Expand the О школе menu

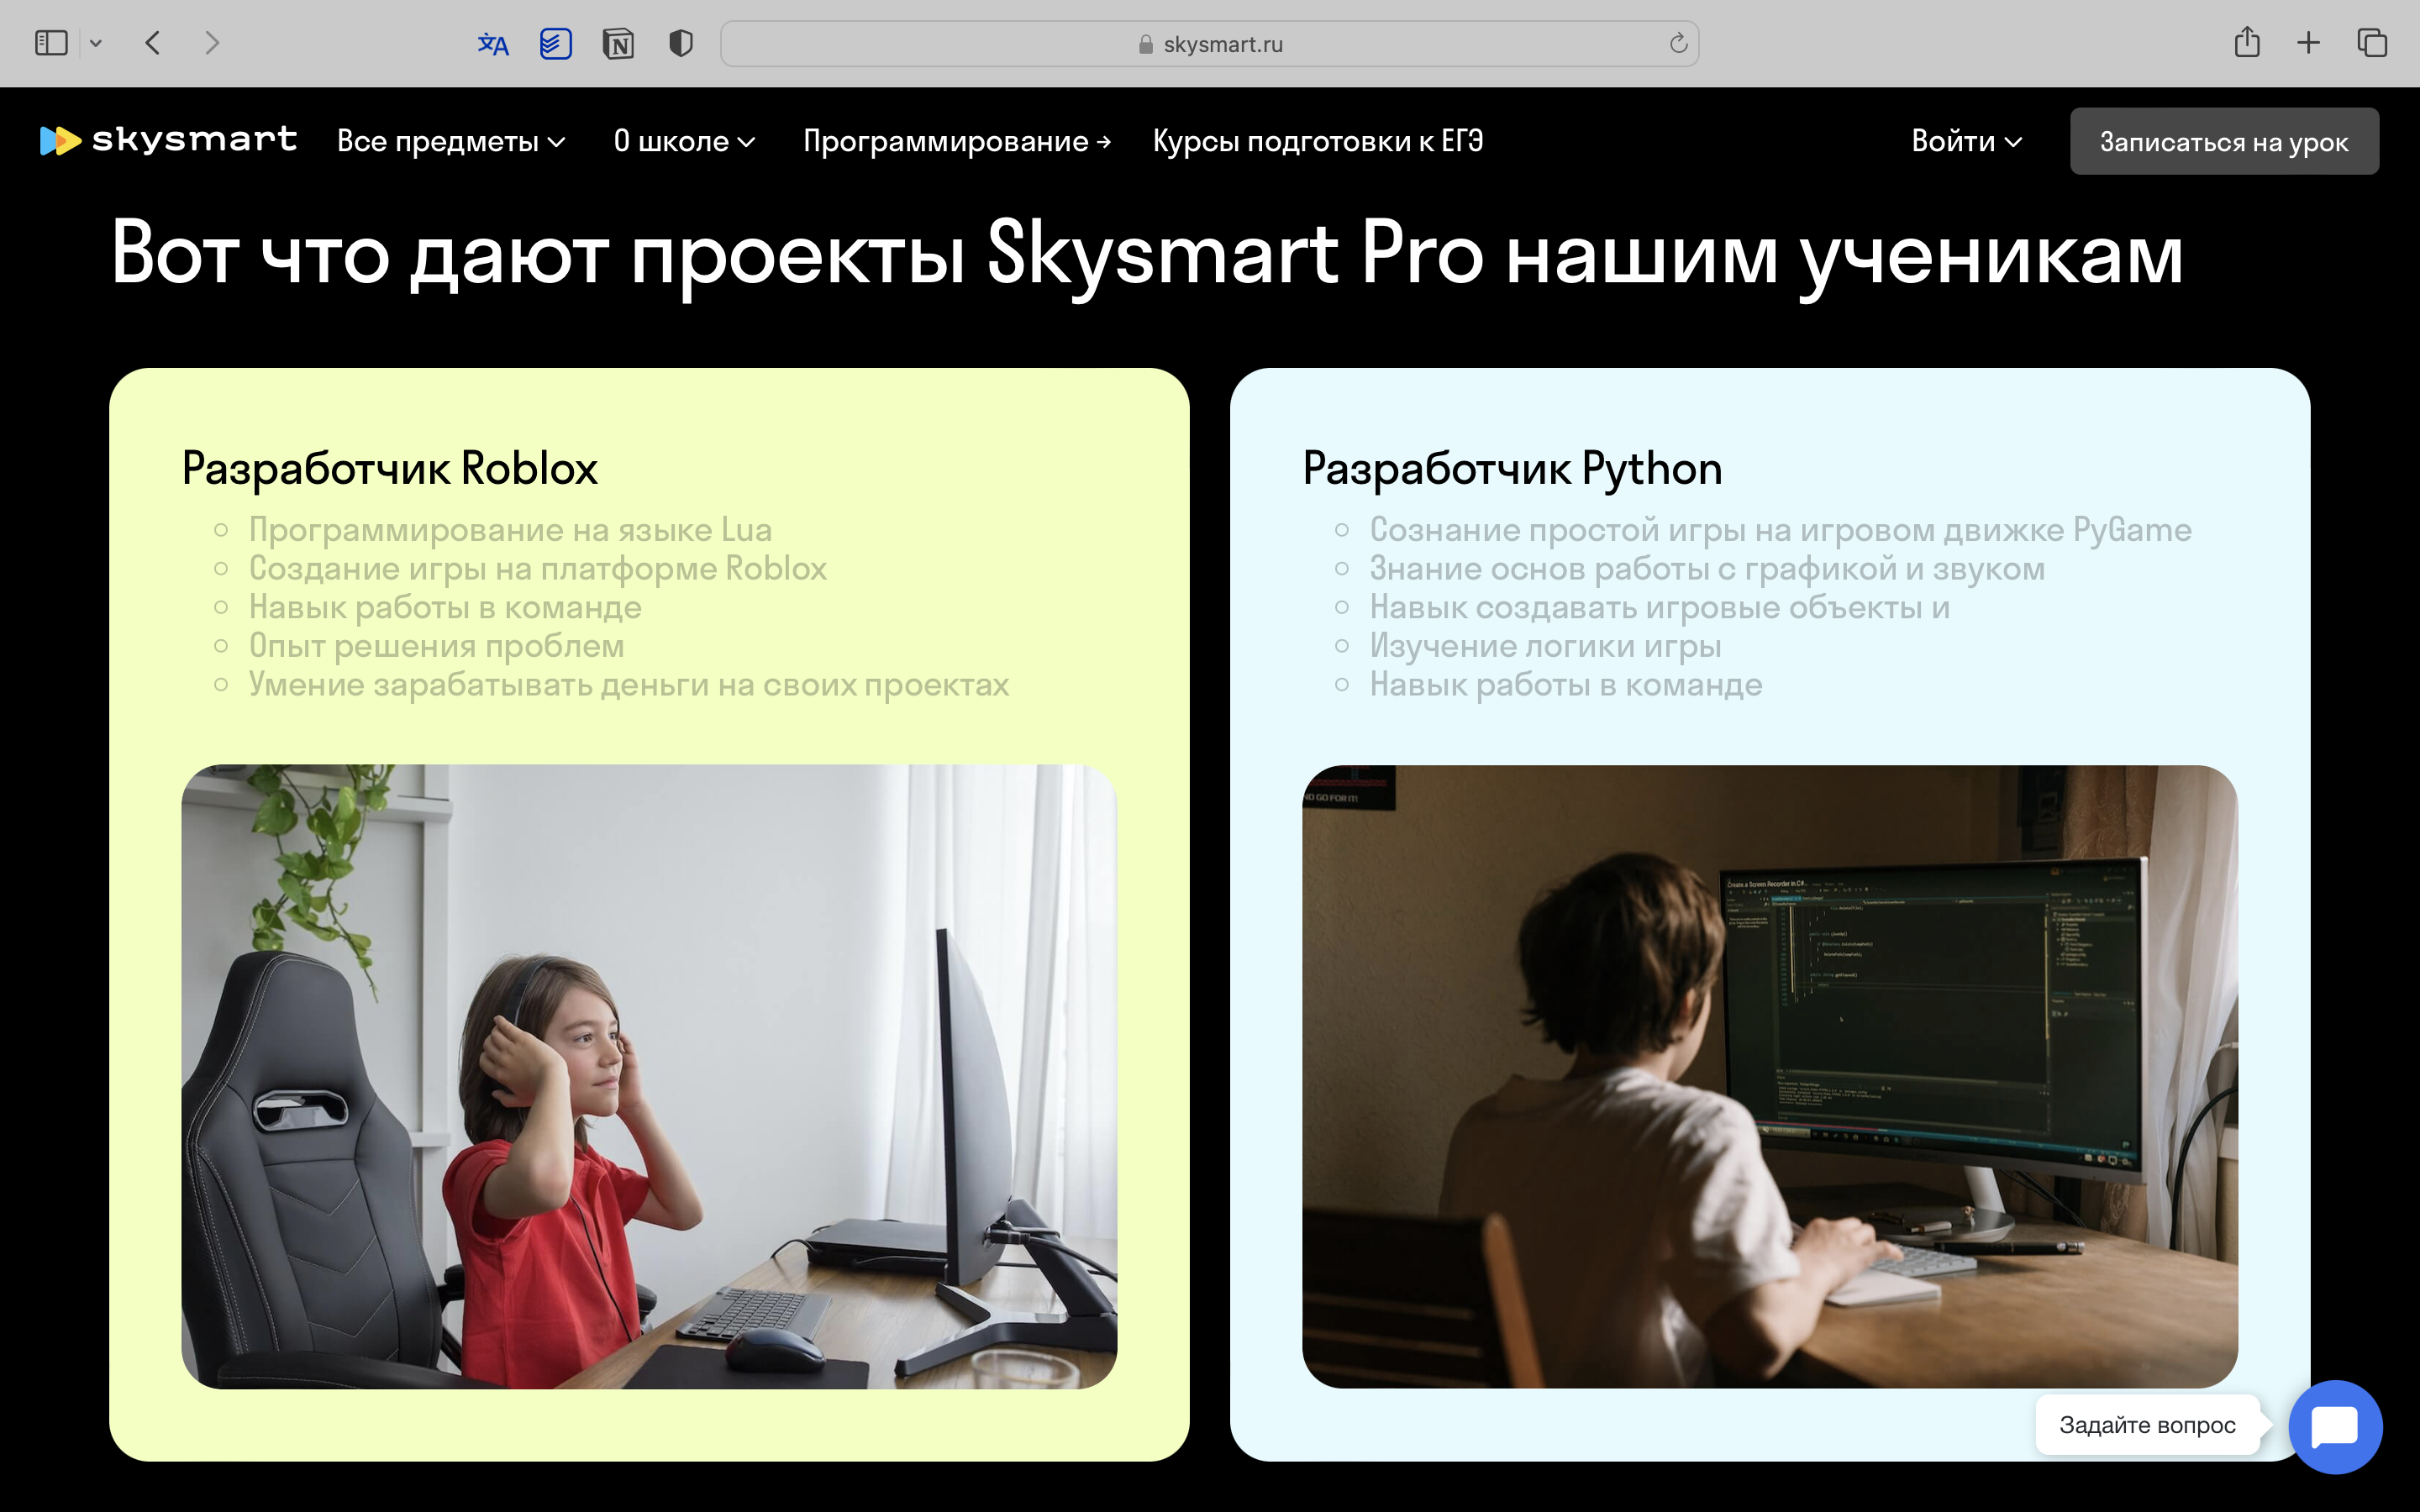(x=684, y=141)
